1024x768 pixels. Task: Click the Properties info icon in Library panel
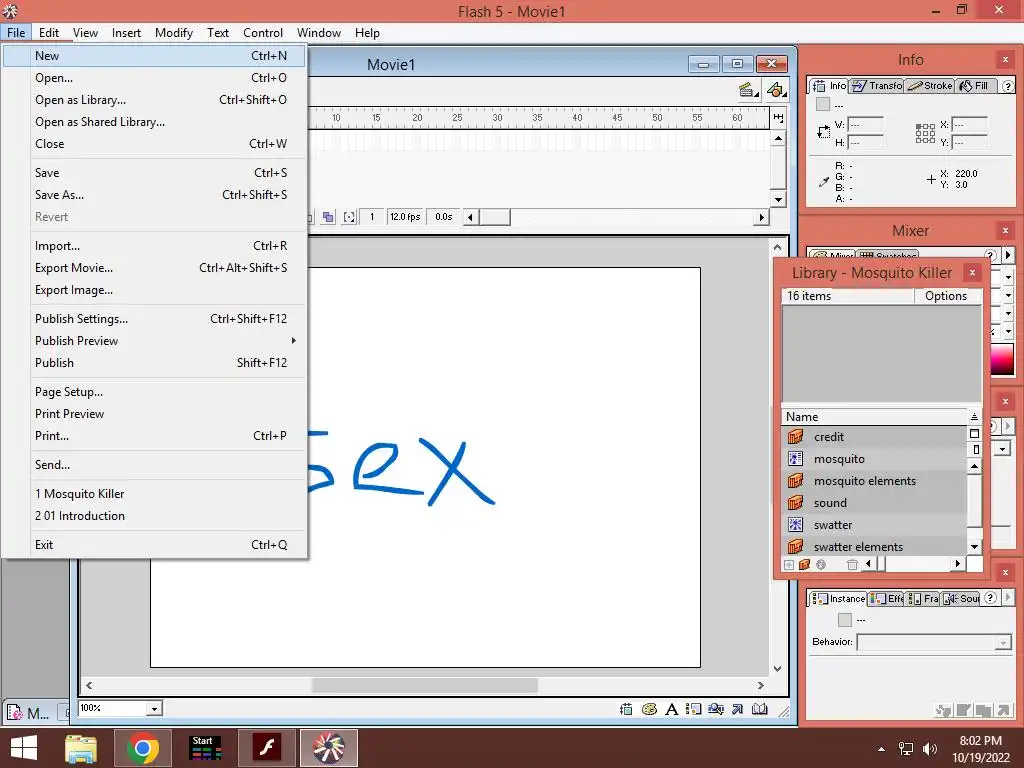821,565
